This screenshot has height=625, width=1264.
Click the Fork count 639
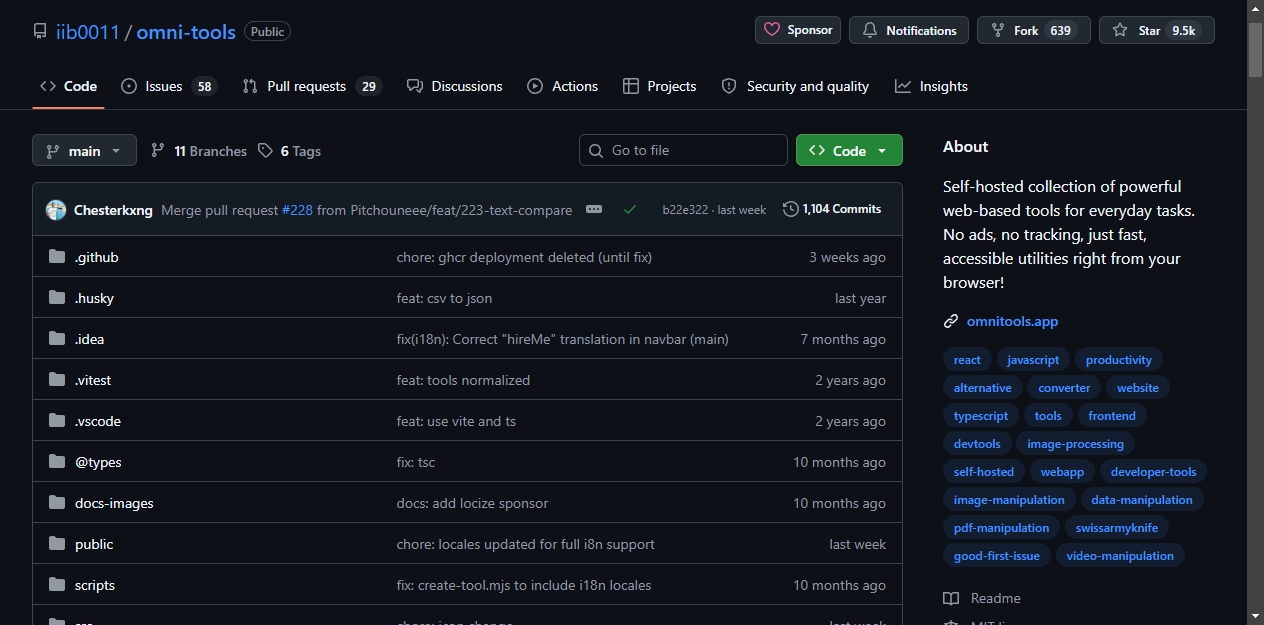click(x=1061, y=31)
